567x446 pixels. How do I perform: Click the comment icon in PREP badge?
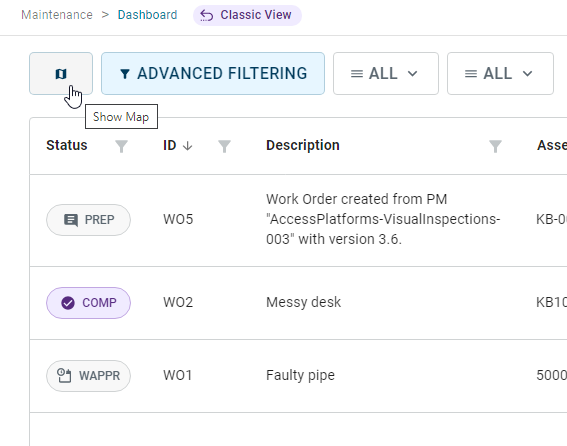click(x=71, y=220)
